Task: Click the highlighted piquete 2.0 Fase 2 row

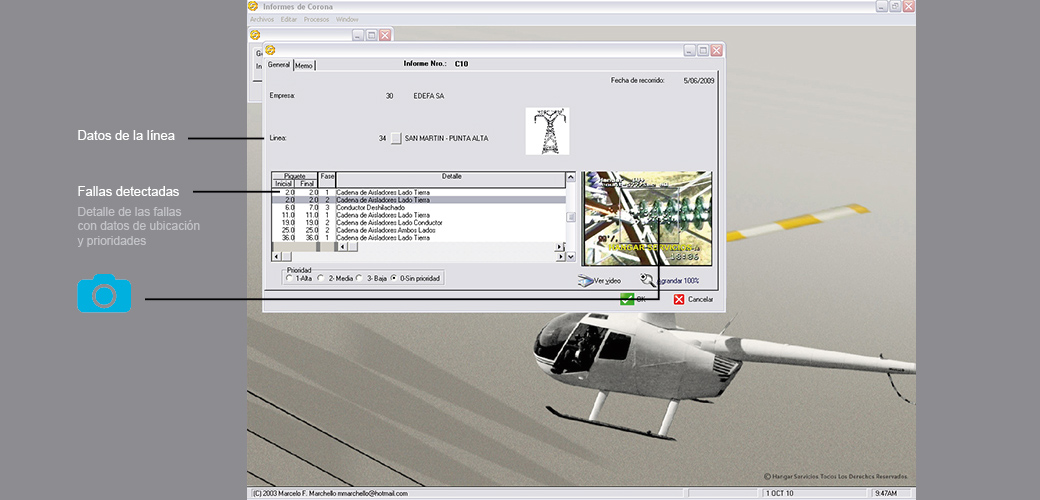Action: pyautogui.click(x=418, y=200)
